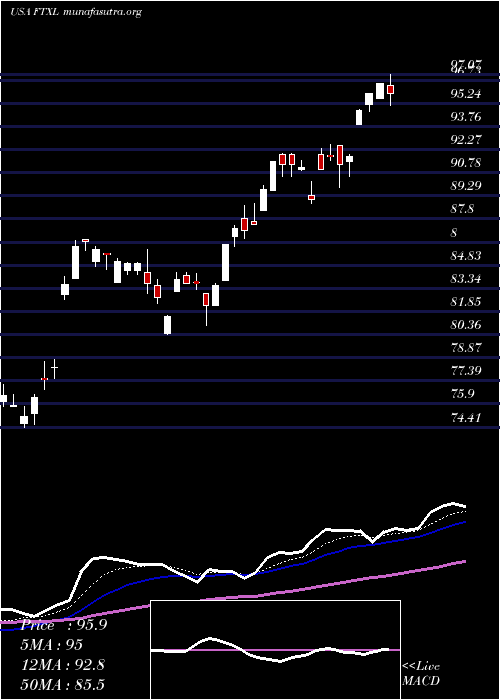Click the USA FTXL munafasutra.org chart title
This screenshot has height=700, width=500.
[75, 12]
